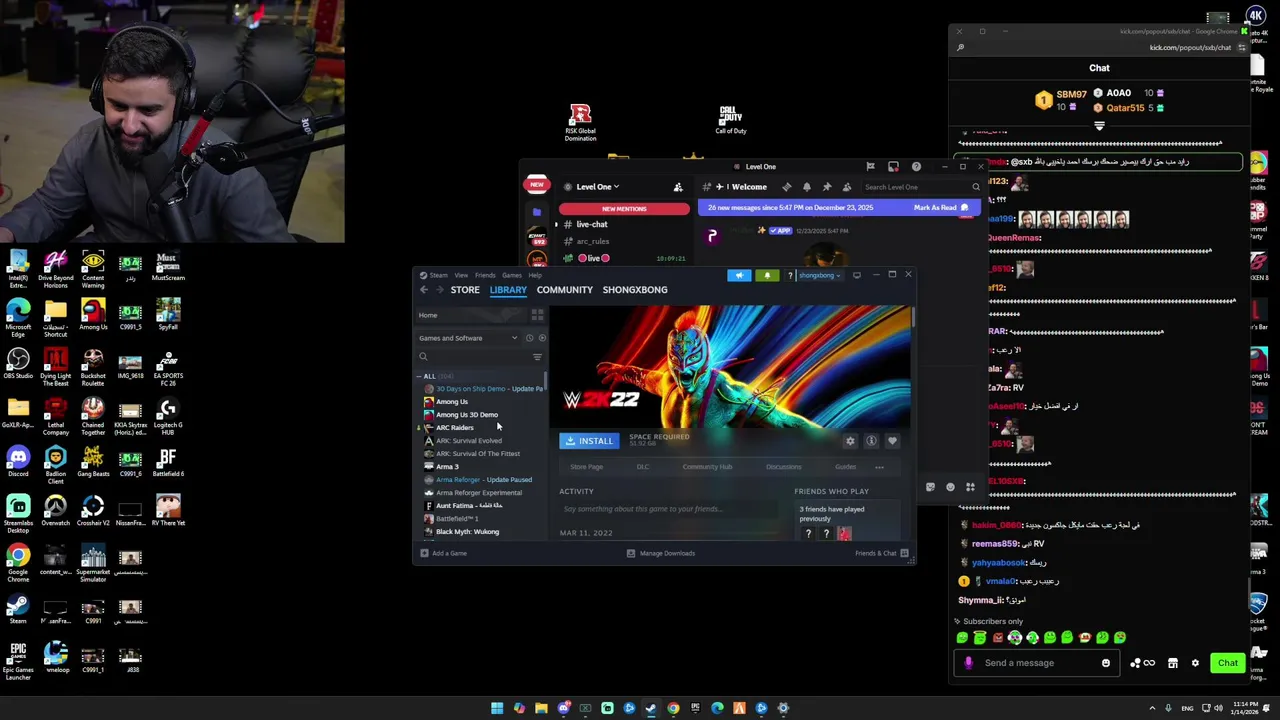
Task: Click the NEW MENTIONS pill in Discord
Action: pos(624,209)
